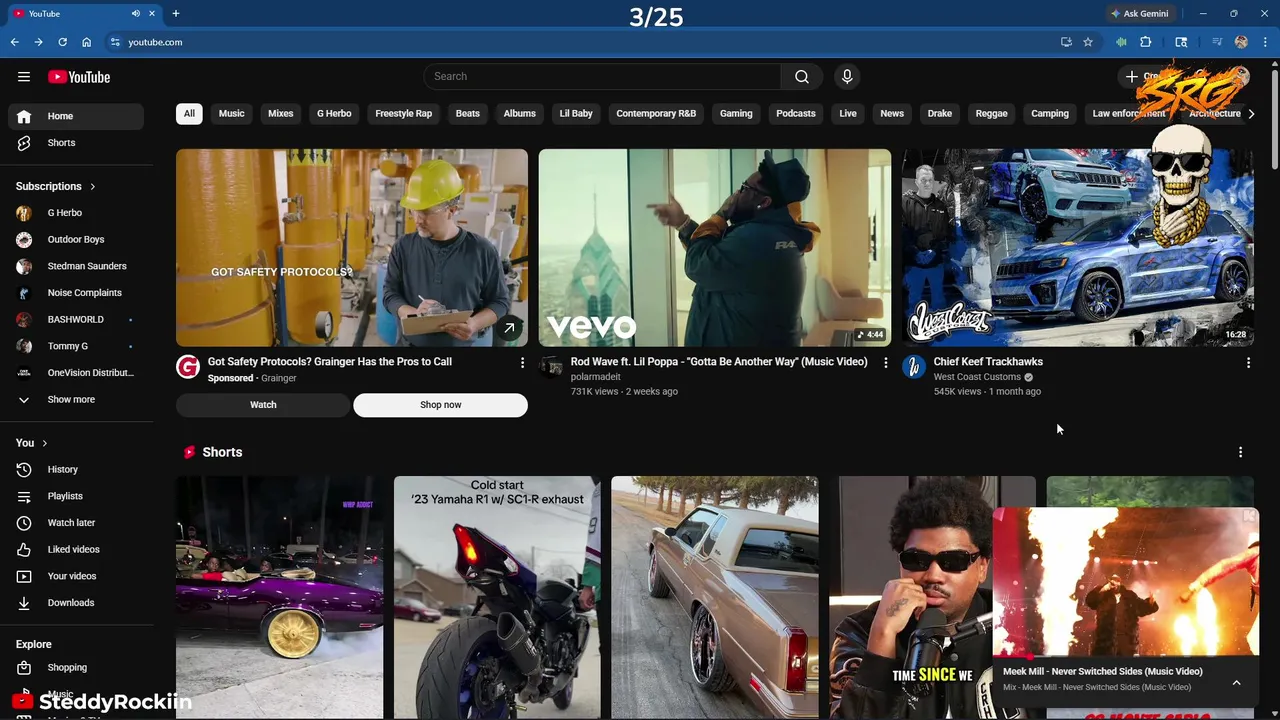Open Shorts from the sidebar
The image size is (1280, 720).
(x=76, y=143)
